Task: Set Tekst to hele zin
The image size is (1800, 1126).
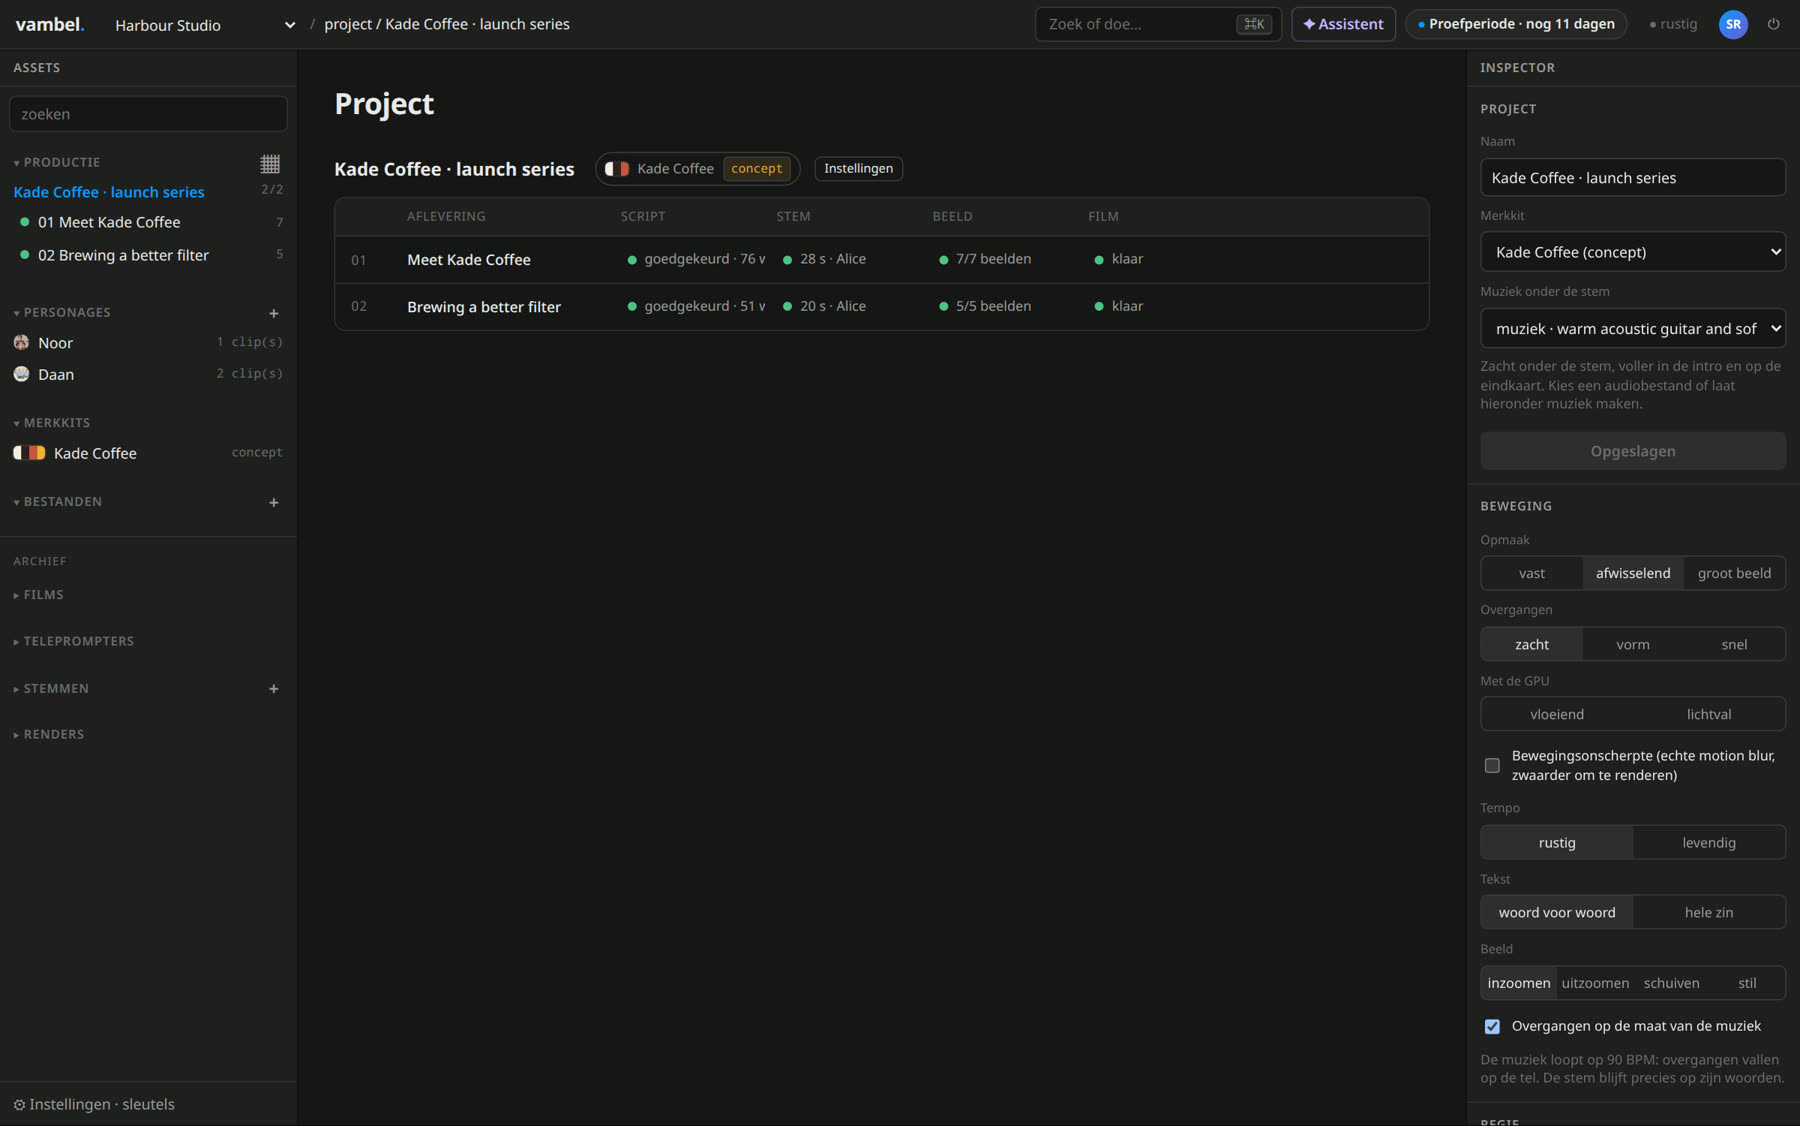Action: [x=1709, y=912]
